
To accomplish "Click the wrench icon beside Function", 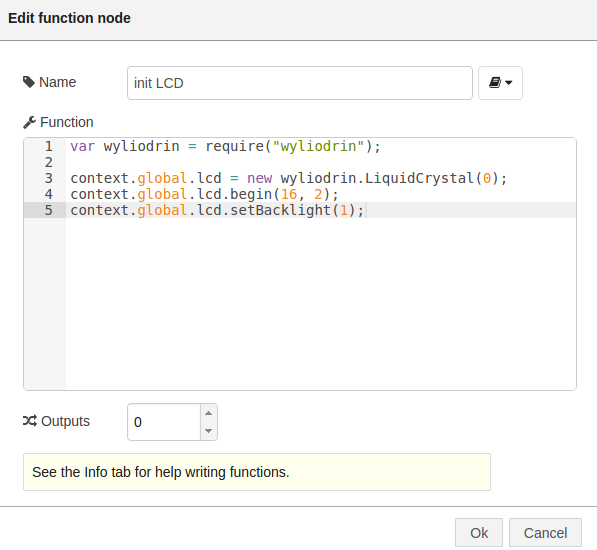I will pyautogui.click(x=29, y=122).
